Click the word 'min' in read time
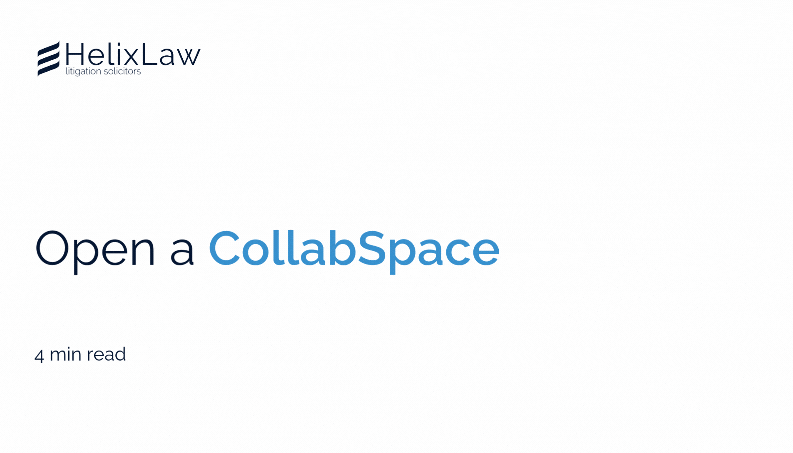The image size is (793, 453). point(65,354)
